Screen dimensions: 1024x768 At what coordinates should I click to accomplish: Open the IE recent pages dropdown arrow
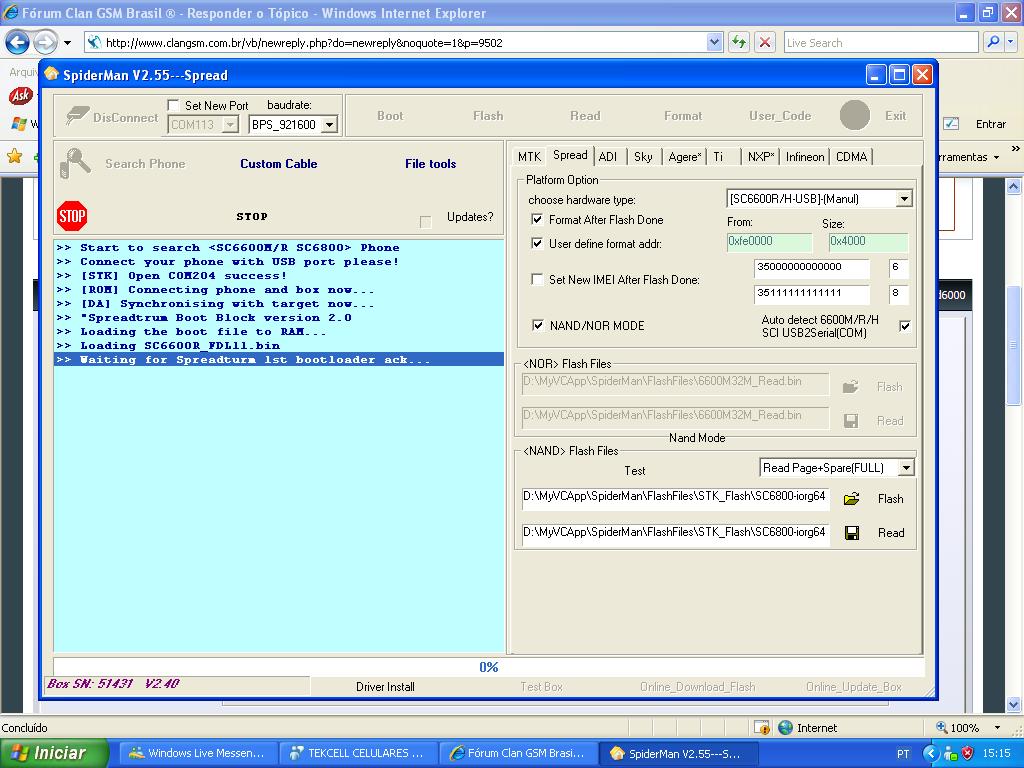(67, 43)
